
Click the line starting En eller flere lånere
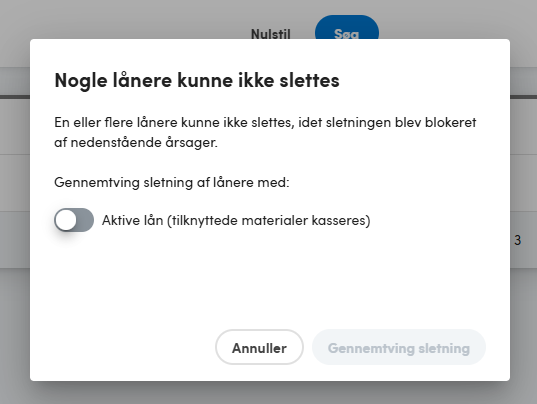tap(265, 122)
